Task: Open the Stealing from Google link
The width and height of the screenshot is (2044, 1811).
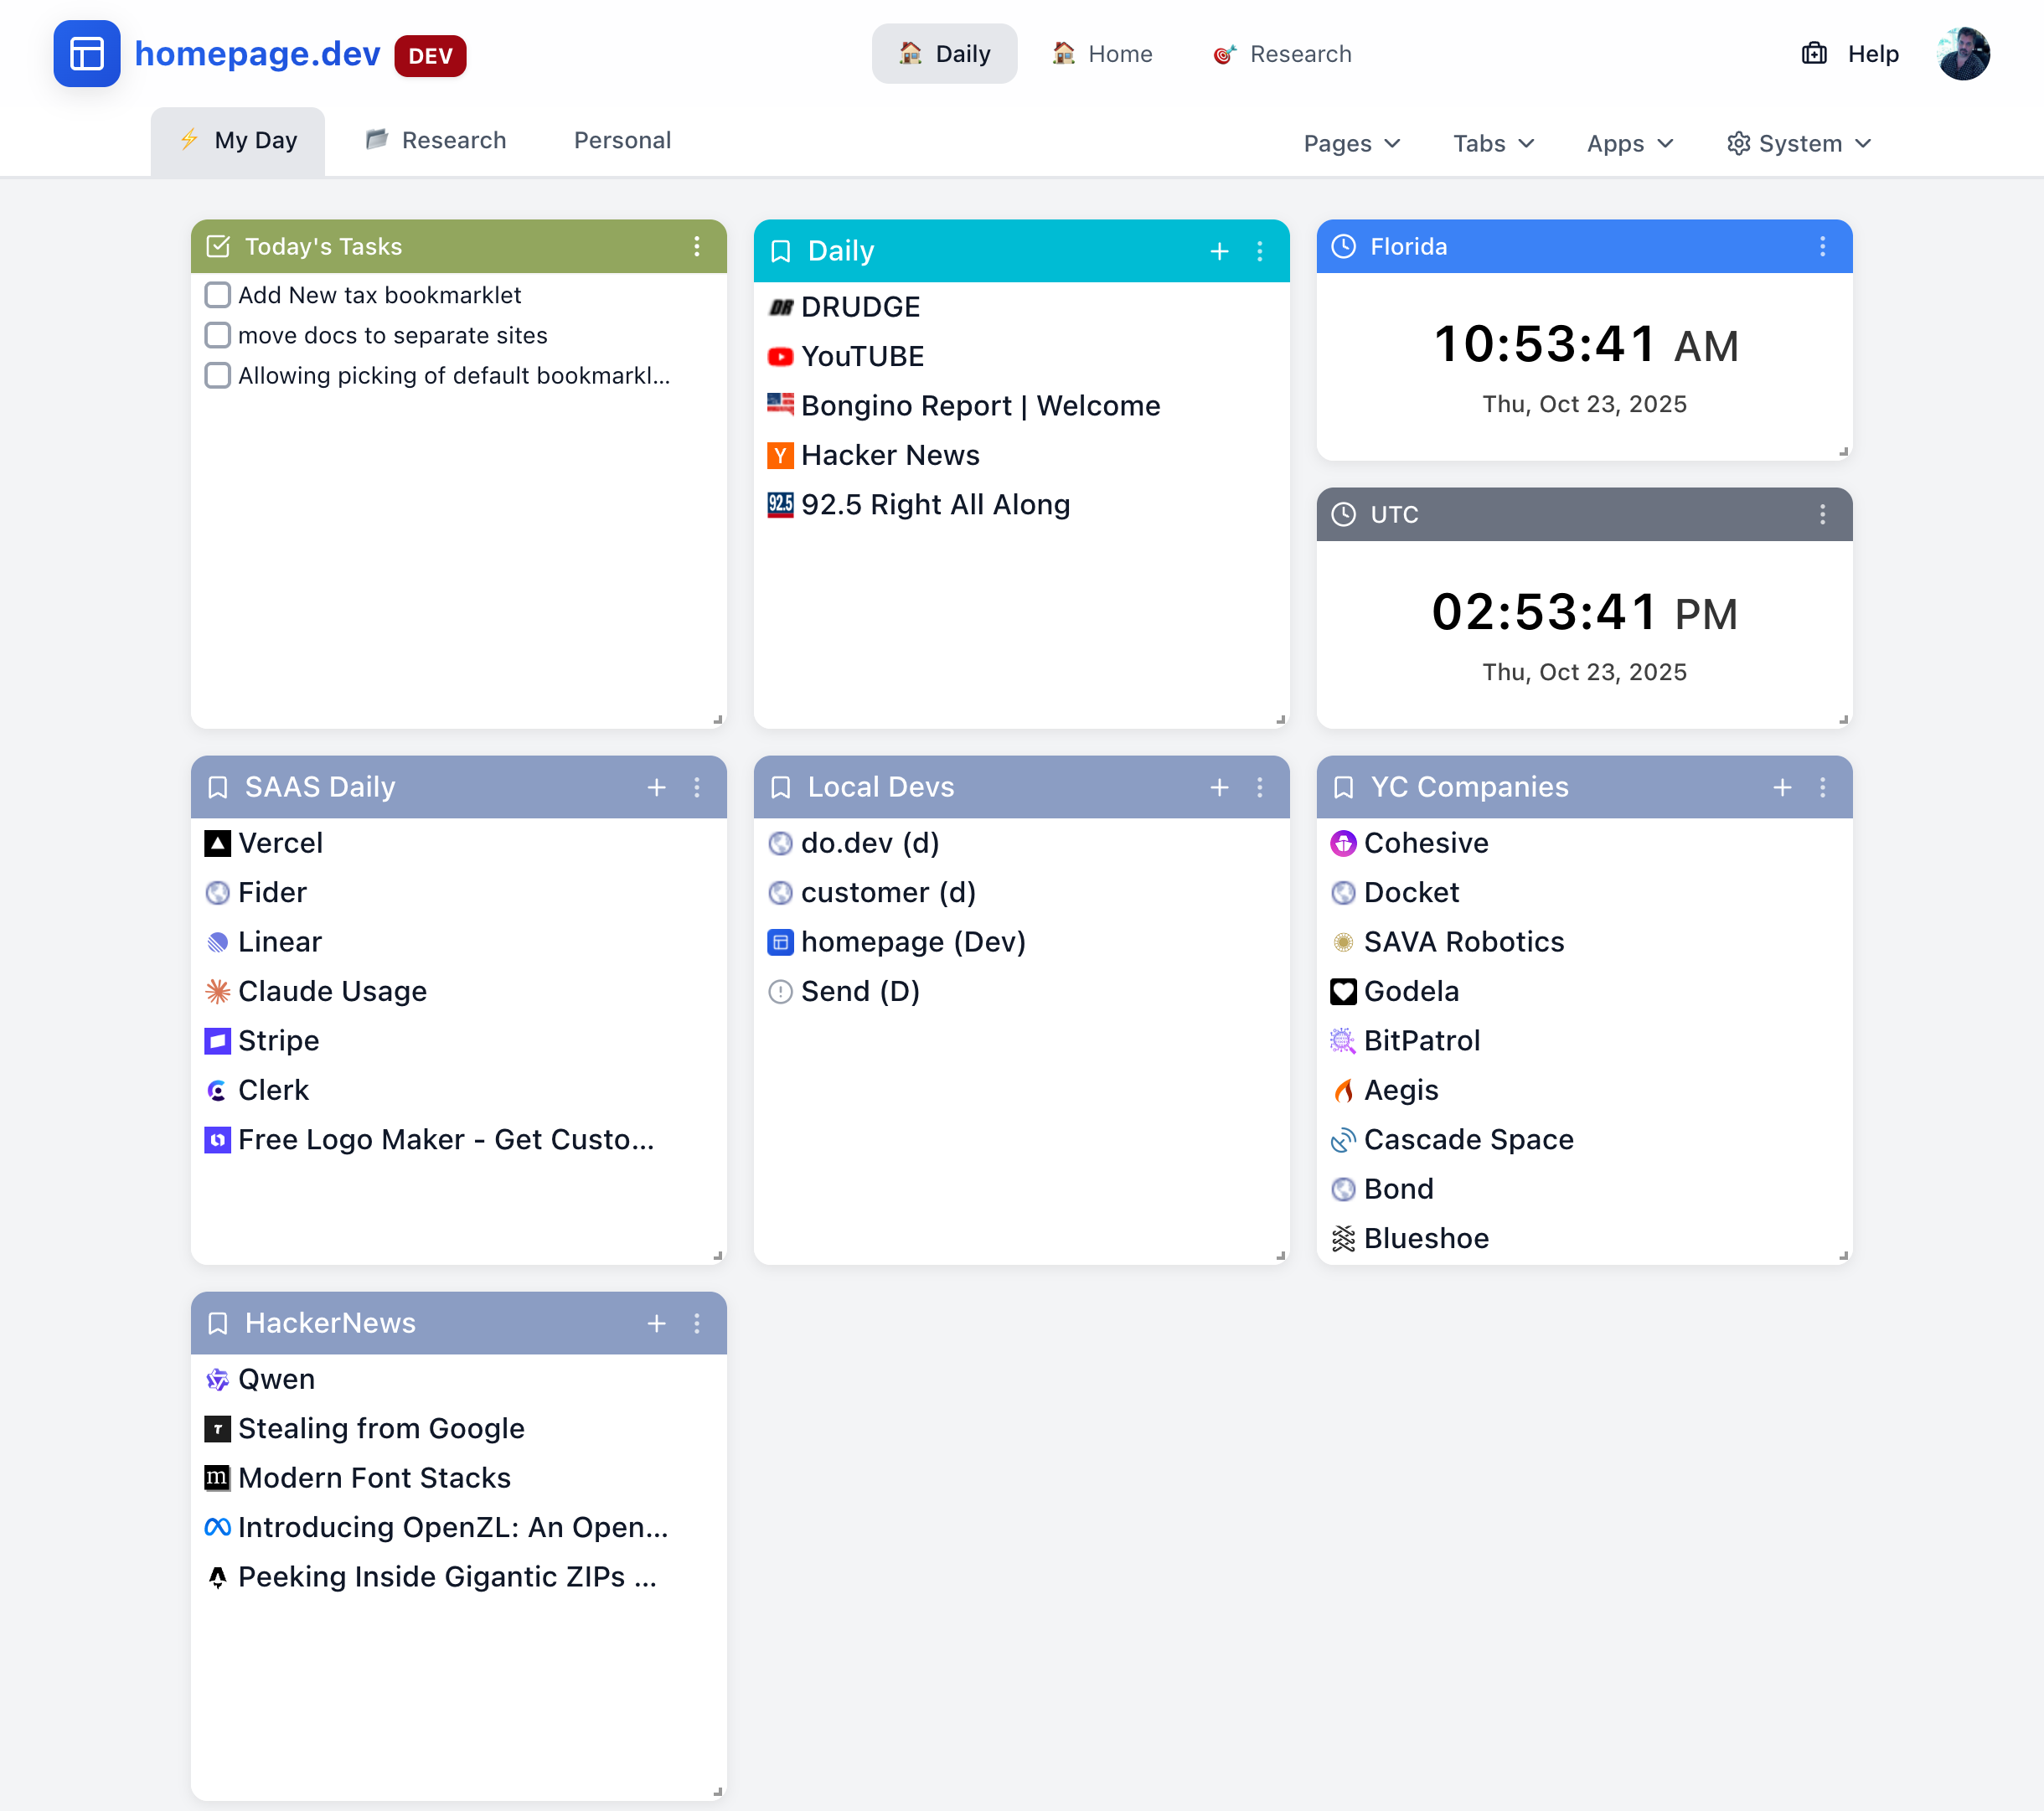Action: pos(381,1429)
